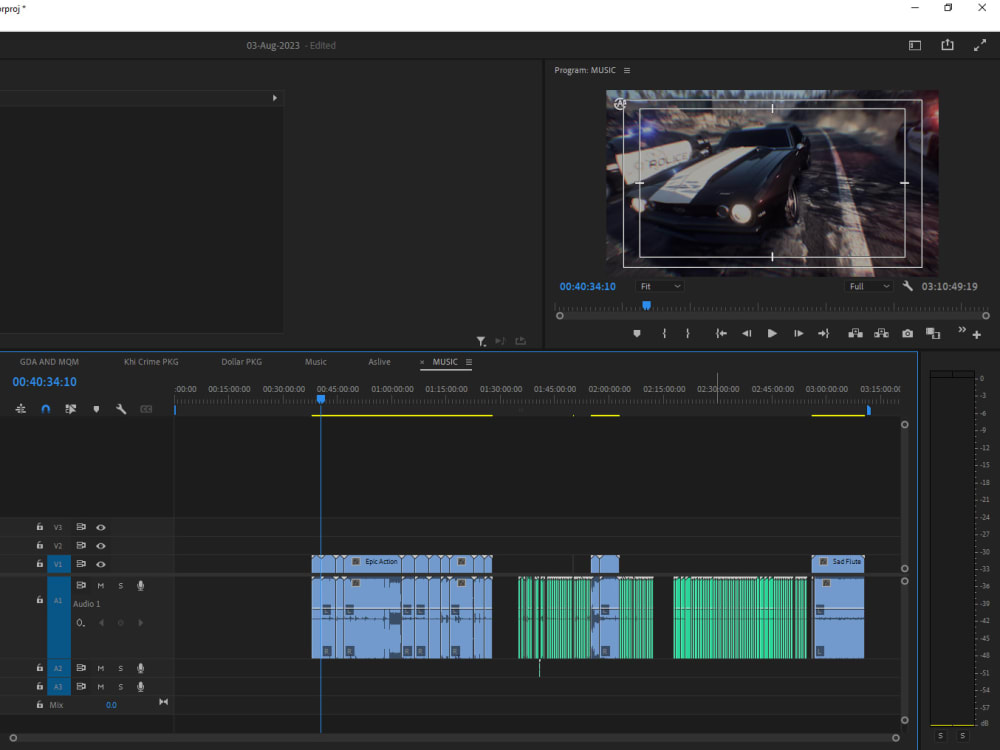The width and height of the screenshot is (1000, 750).
Task: Click the Lift button
Action: [855, 333]
